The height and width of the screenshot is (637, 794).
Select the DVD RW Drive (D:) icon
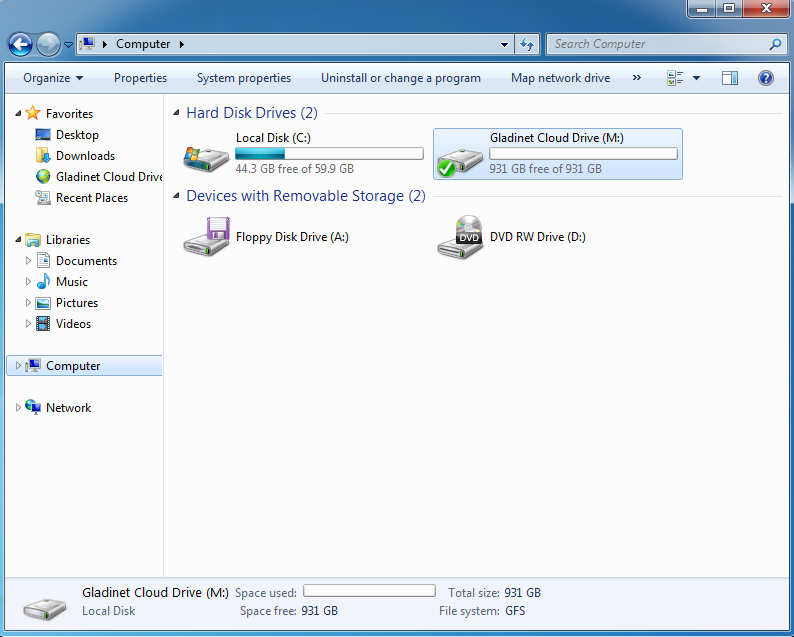coord(460,237)
